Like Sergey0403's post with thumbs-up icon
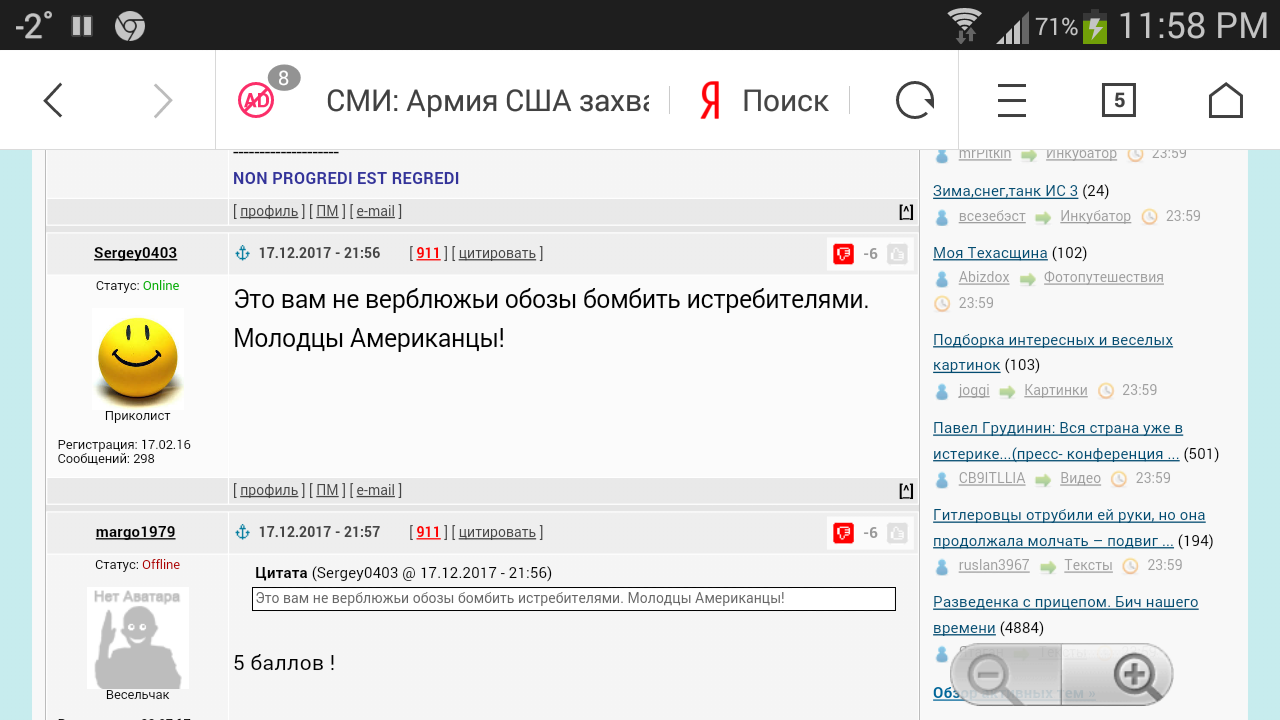The width and height of the screenshot is (1280, 720). click(x=897, y=254)
